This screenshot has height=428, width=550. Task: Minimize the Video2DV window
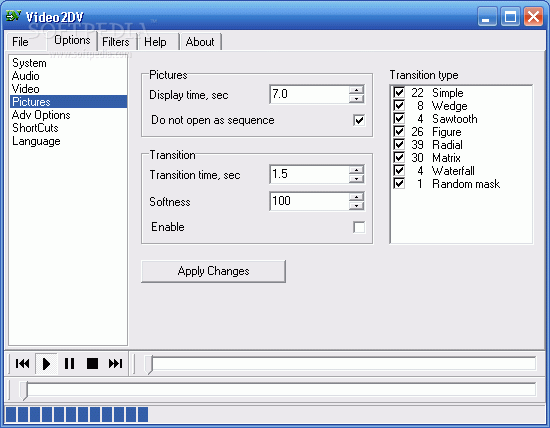pos(487,16)
